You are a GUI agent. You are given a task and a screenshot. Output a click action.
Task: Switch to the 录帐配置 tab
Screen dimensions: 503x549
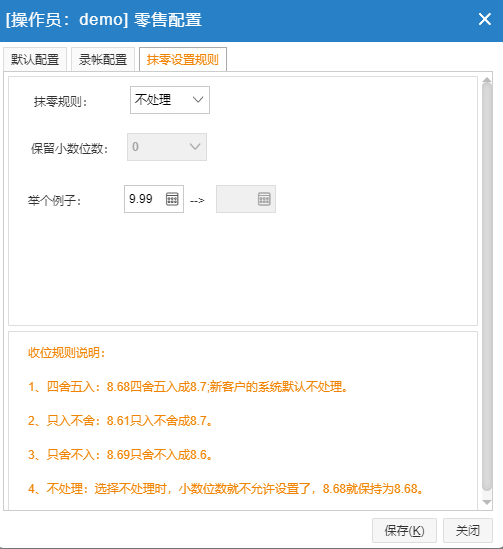tap(103, 60)
